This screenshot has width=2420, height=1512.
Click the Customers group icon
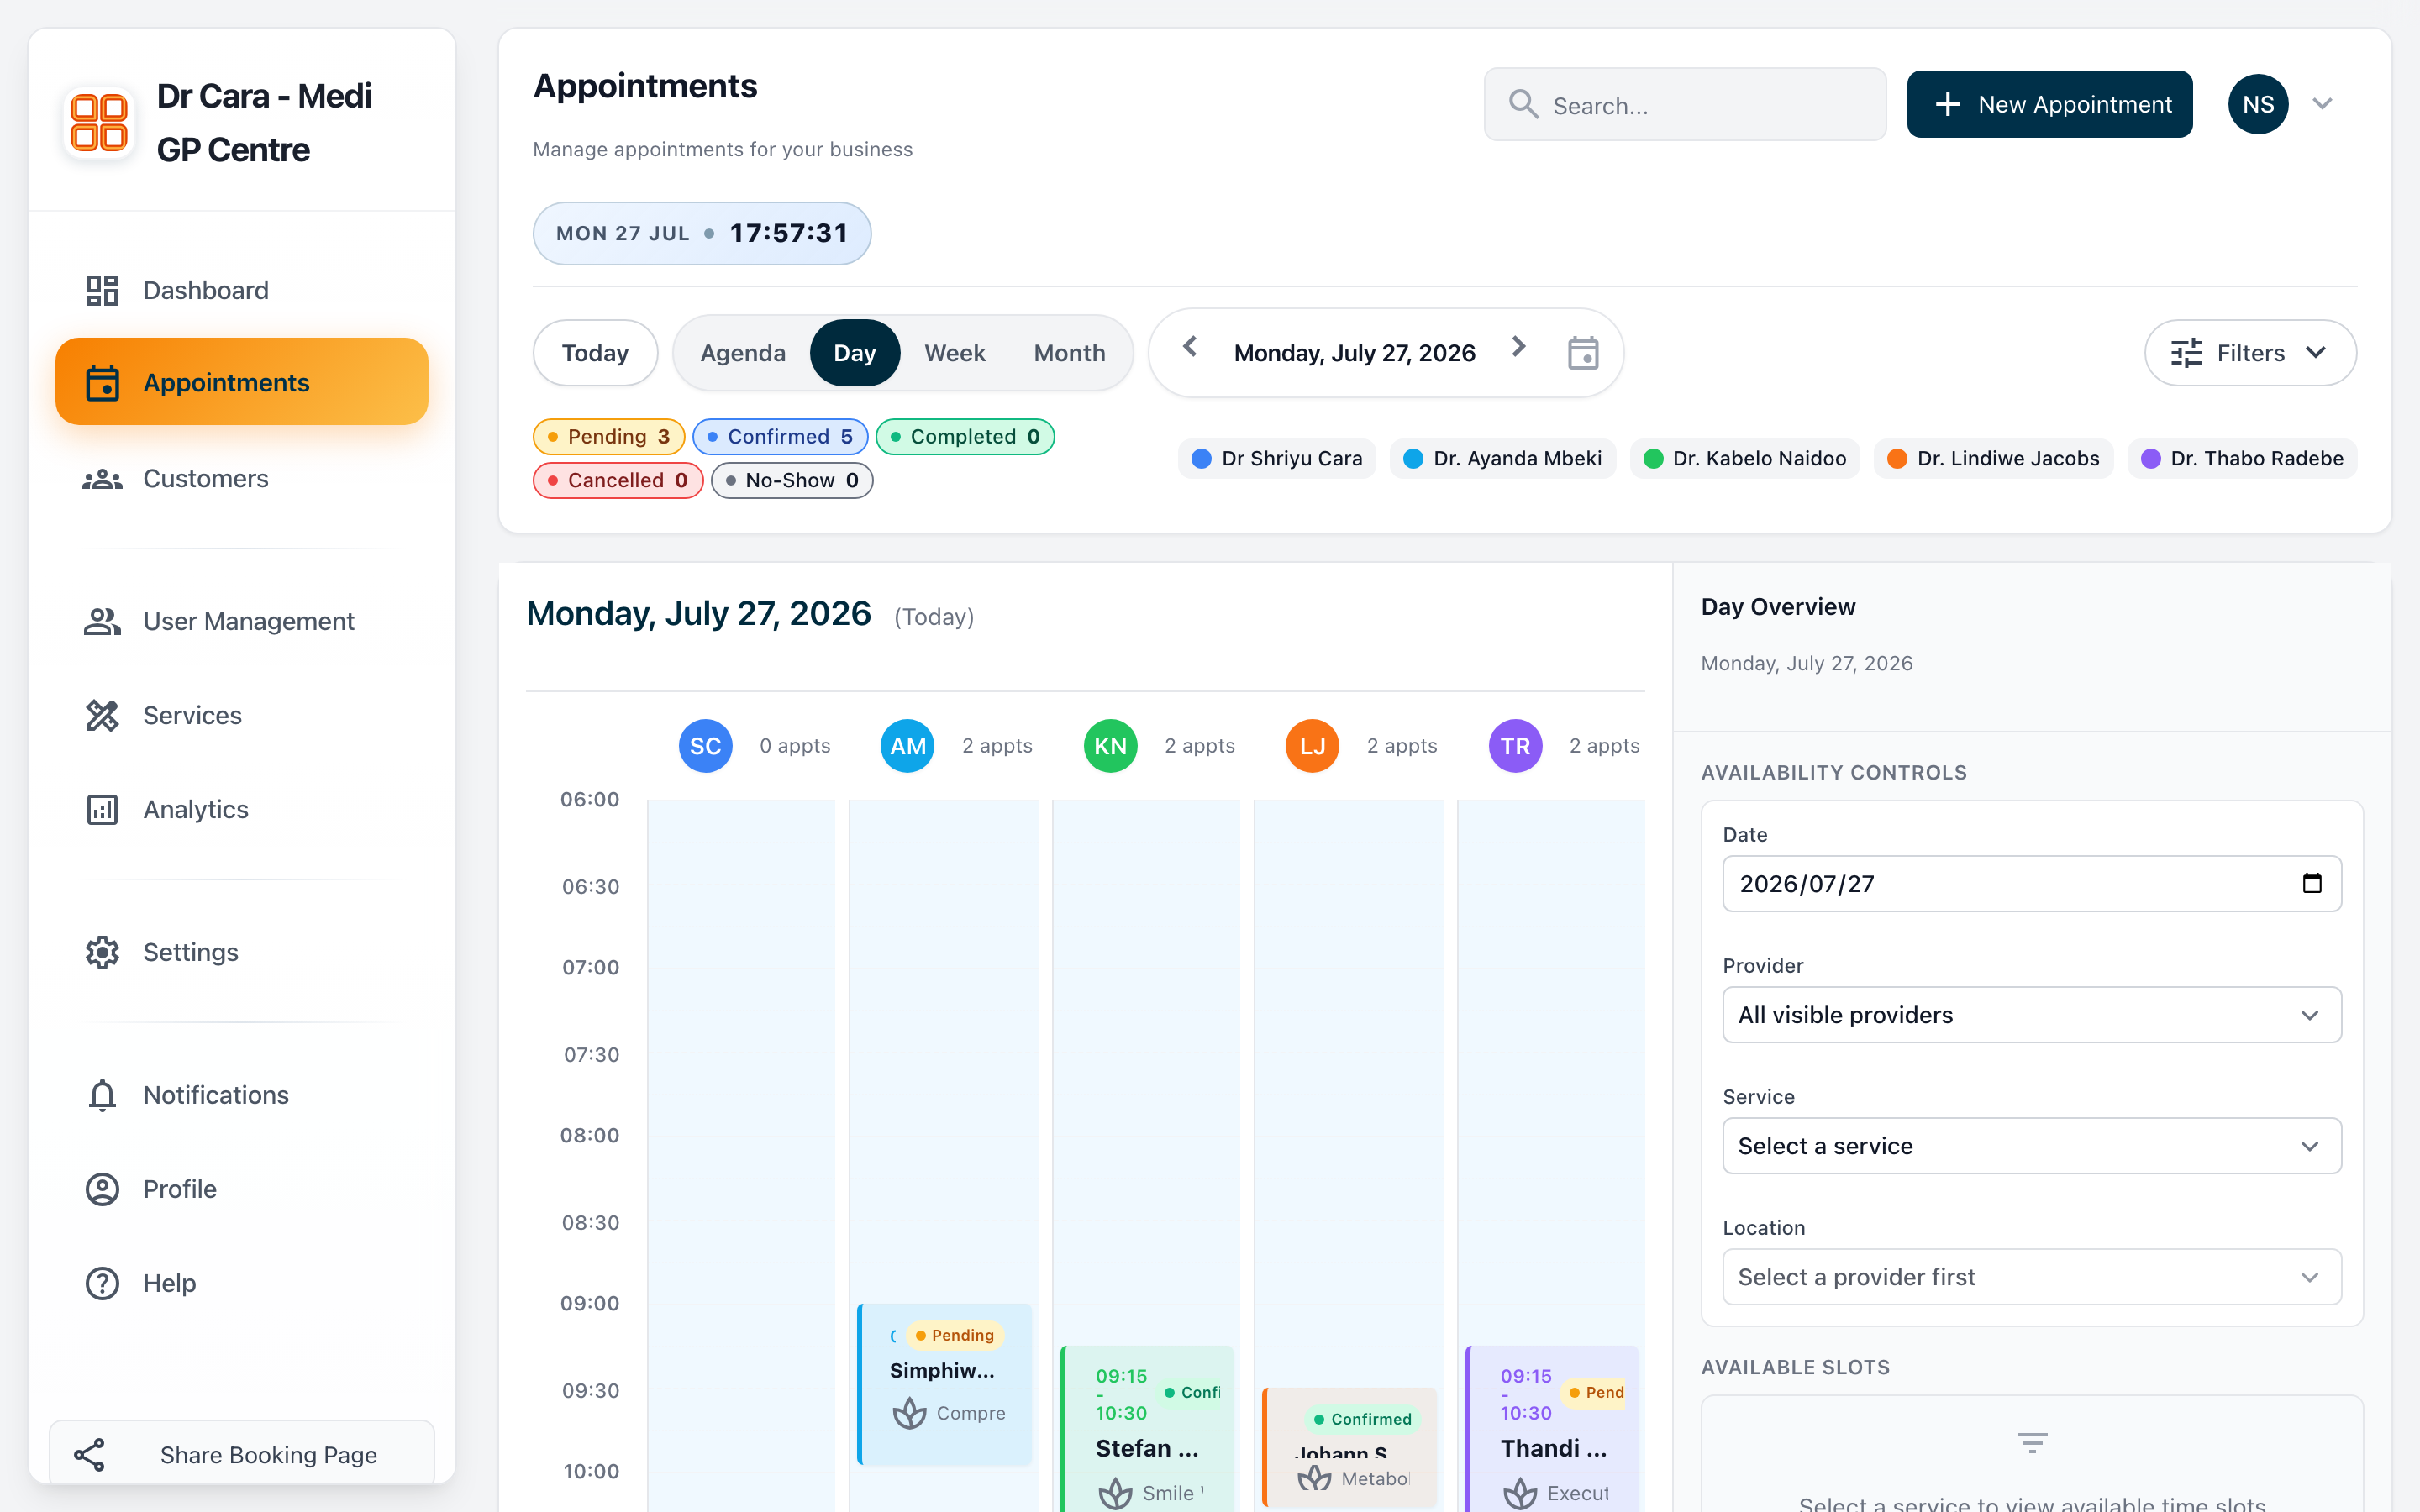(x=102, y=479)
